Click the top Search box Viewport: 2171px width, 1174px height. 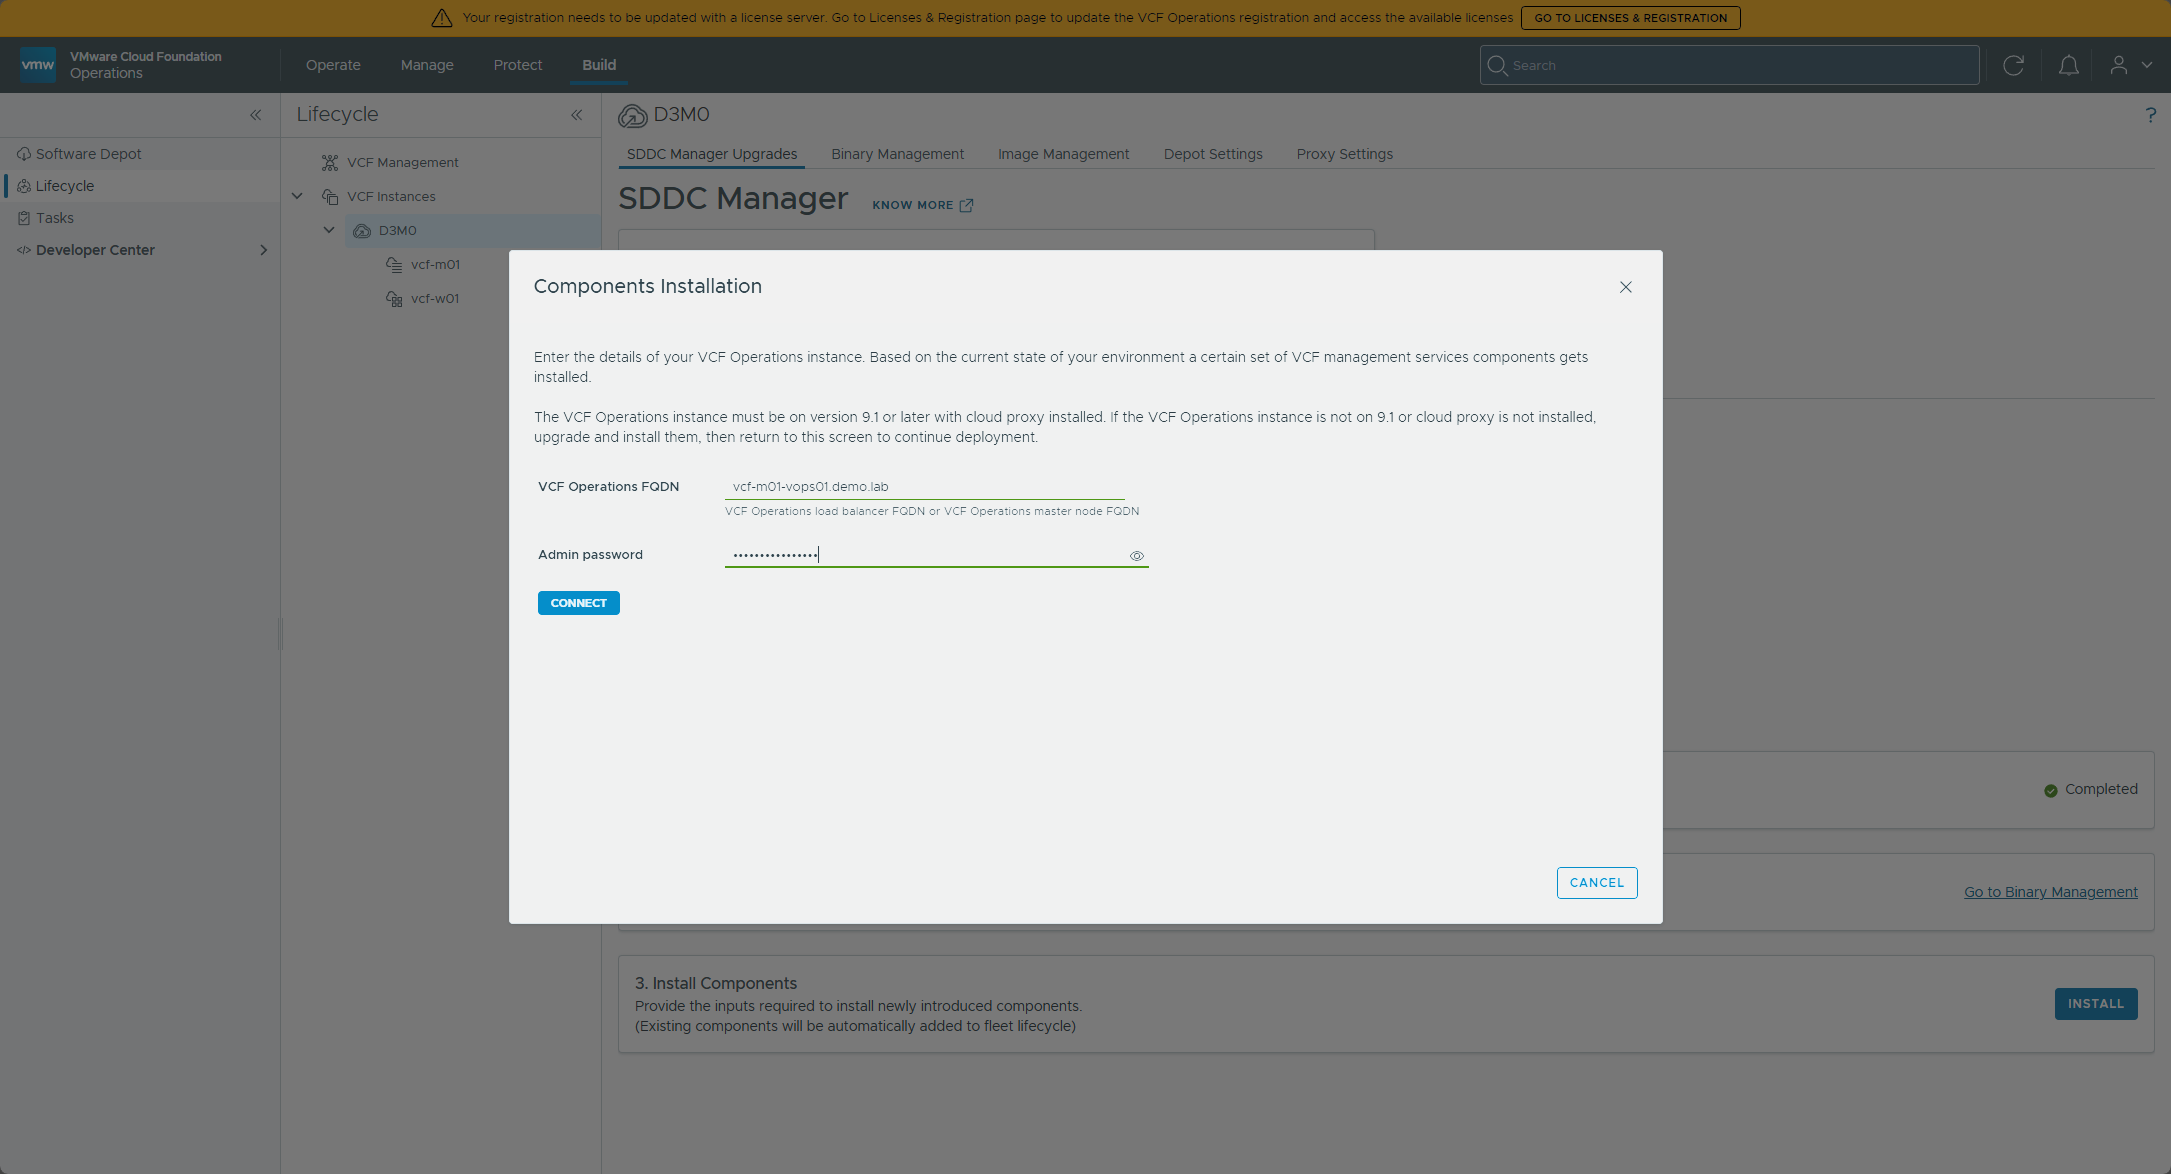(x=1730, y=65)
